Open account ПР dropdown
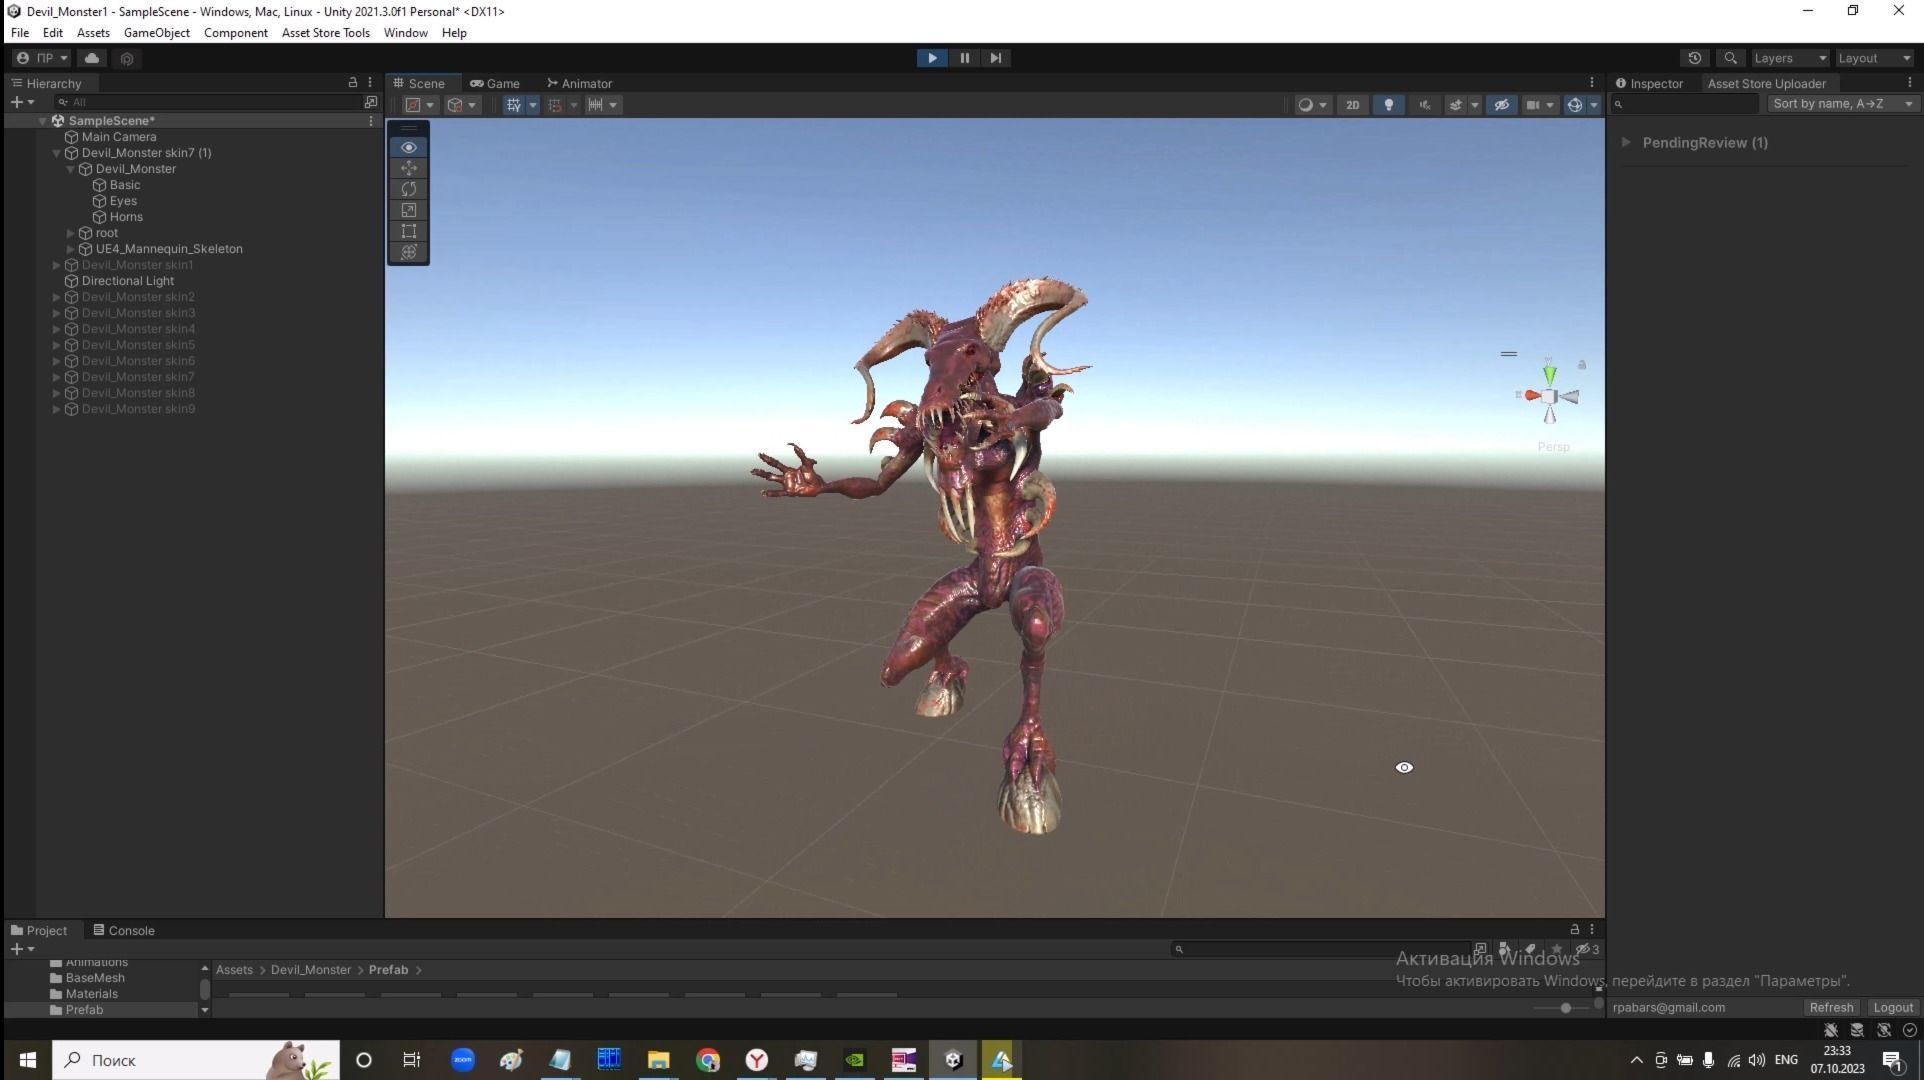This screenshot has width=1924, height=1080. (x=42, y=58)
